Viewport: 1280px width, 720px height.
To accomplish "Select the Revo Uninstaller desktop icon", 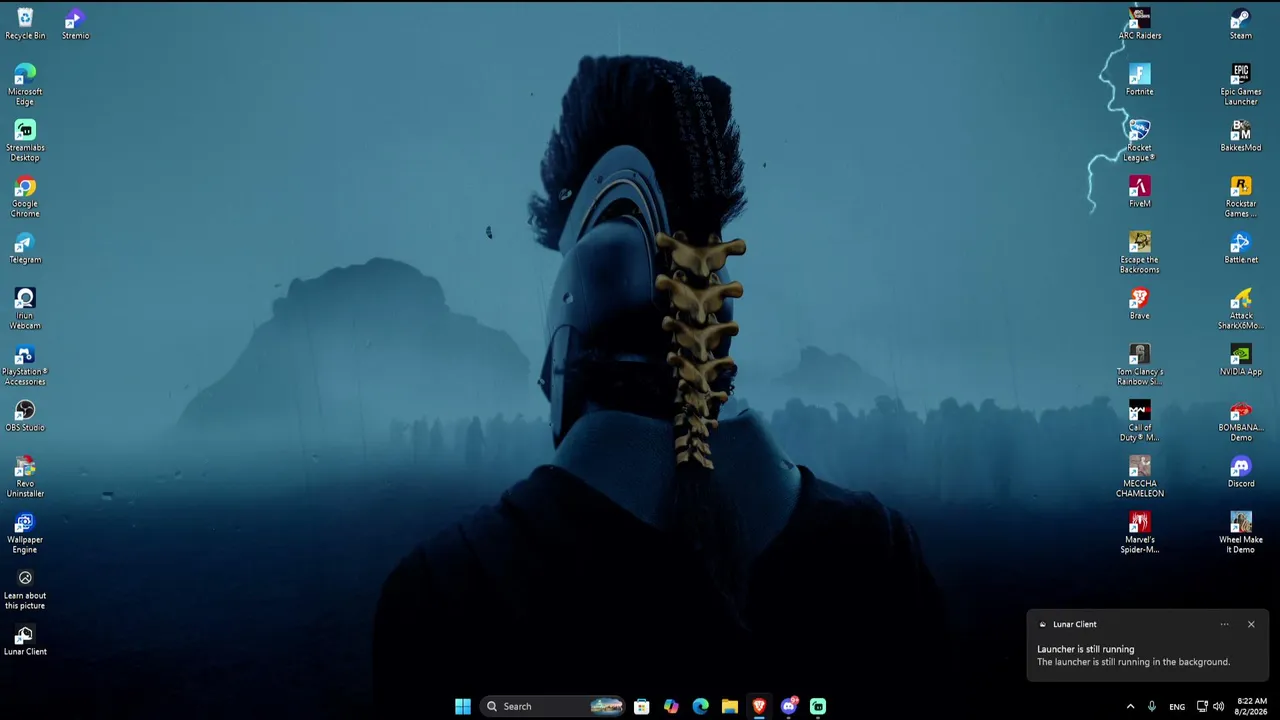I will click(x=25, y=477).
